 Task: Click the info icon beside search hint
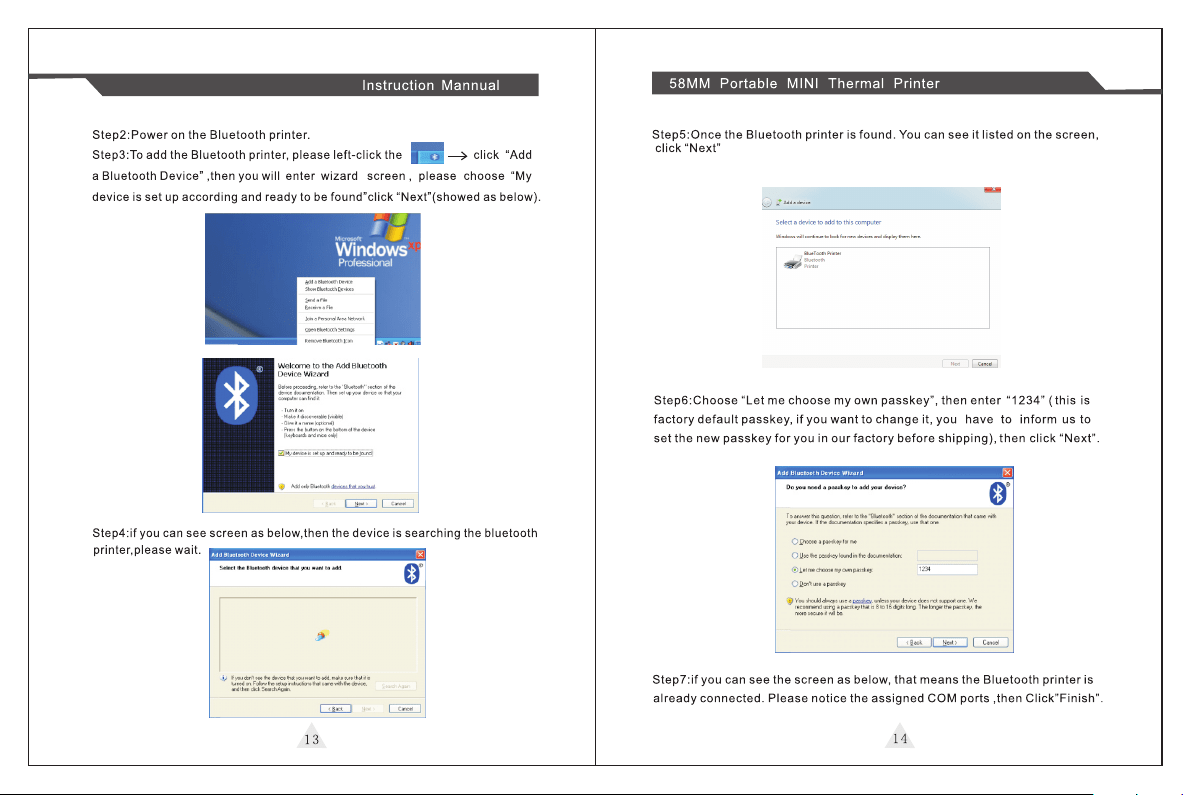tap(224, 677)
